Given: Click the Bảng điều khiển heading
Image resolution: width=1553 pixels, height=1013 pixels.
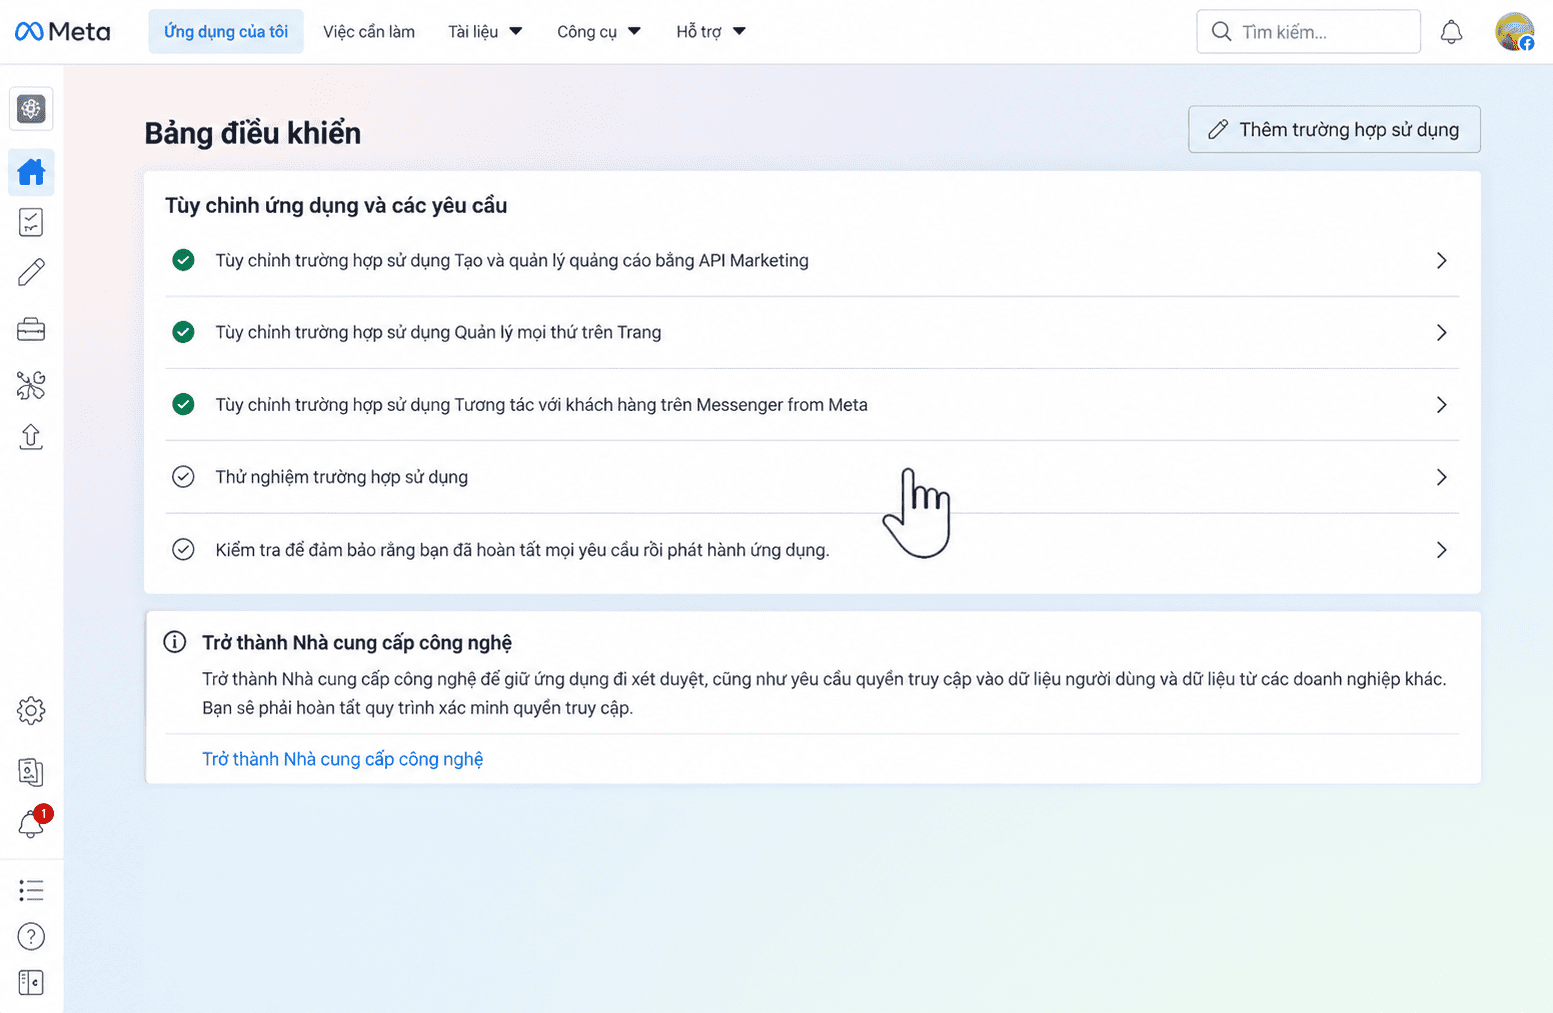Looking at the screenshot, I should pos(253,133).
